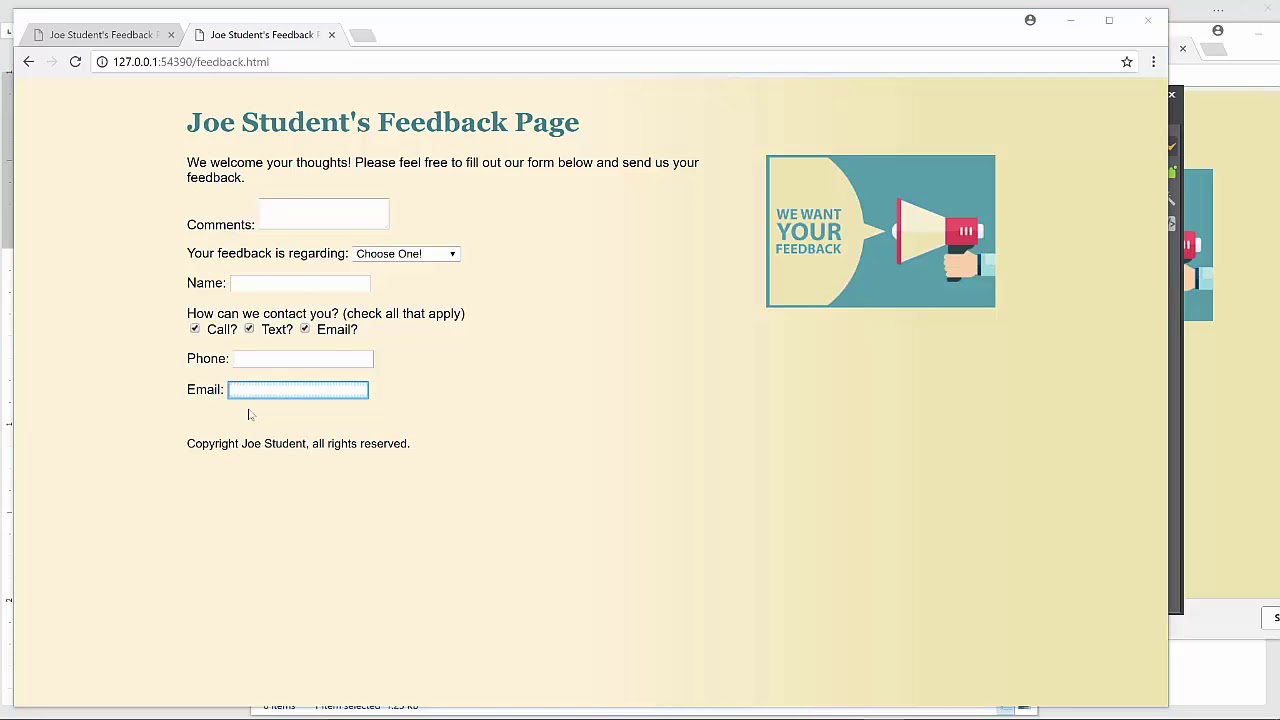Click the We Want Your Feedback image
This screenshot has width=1280, height=720.
881,231
